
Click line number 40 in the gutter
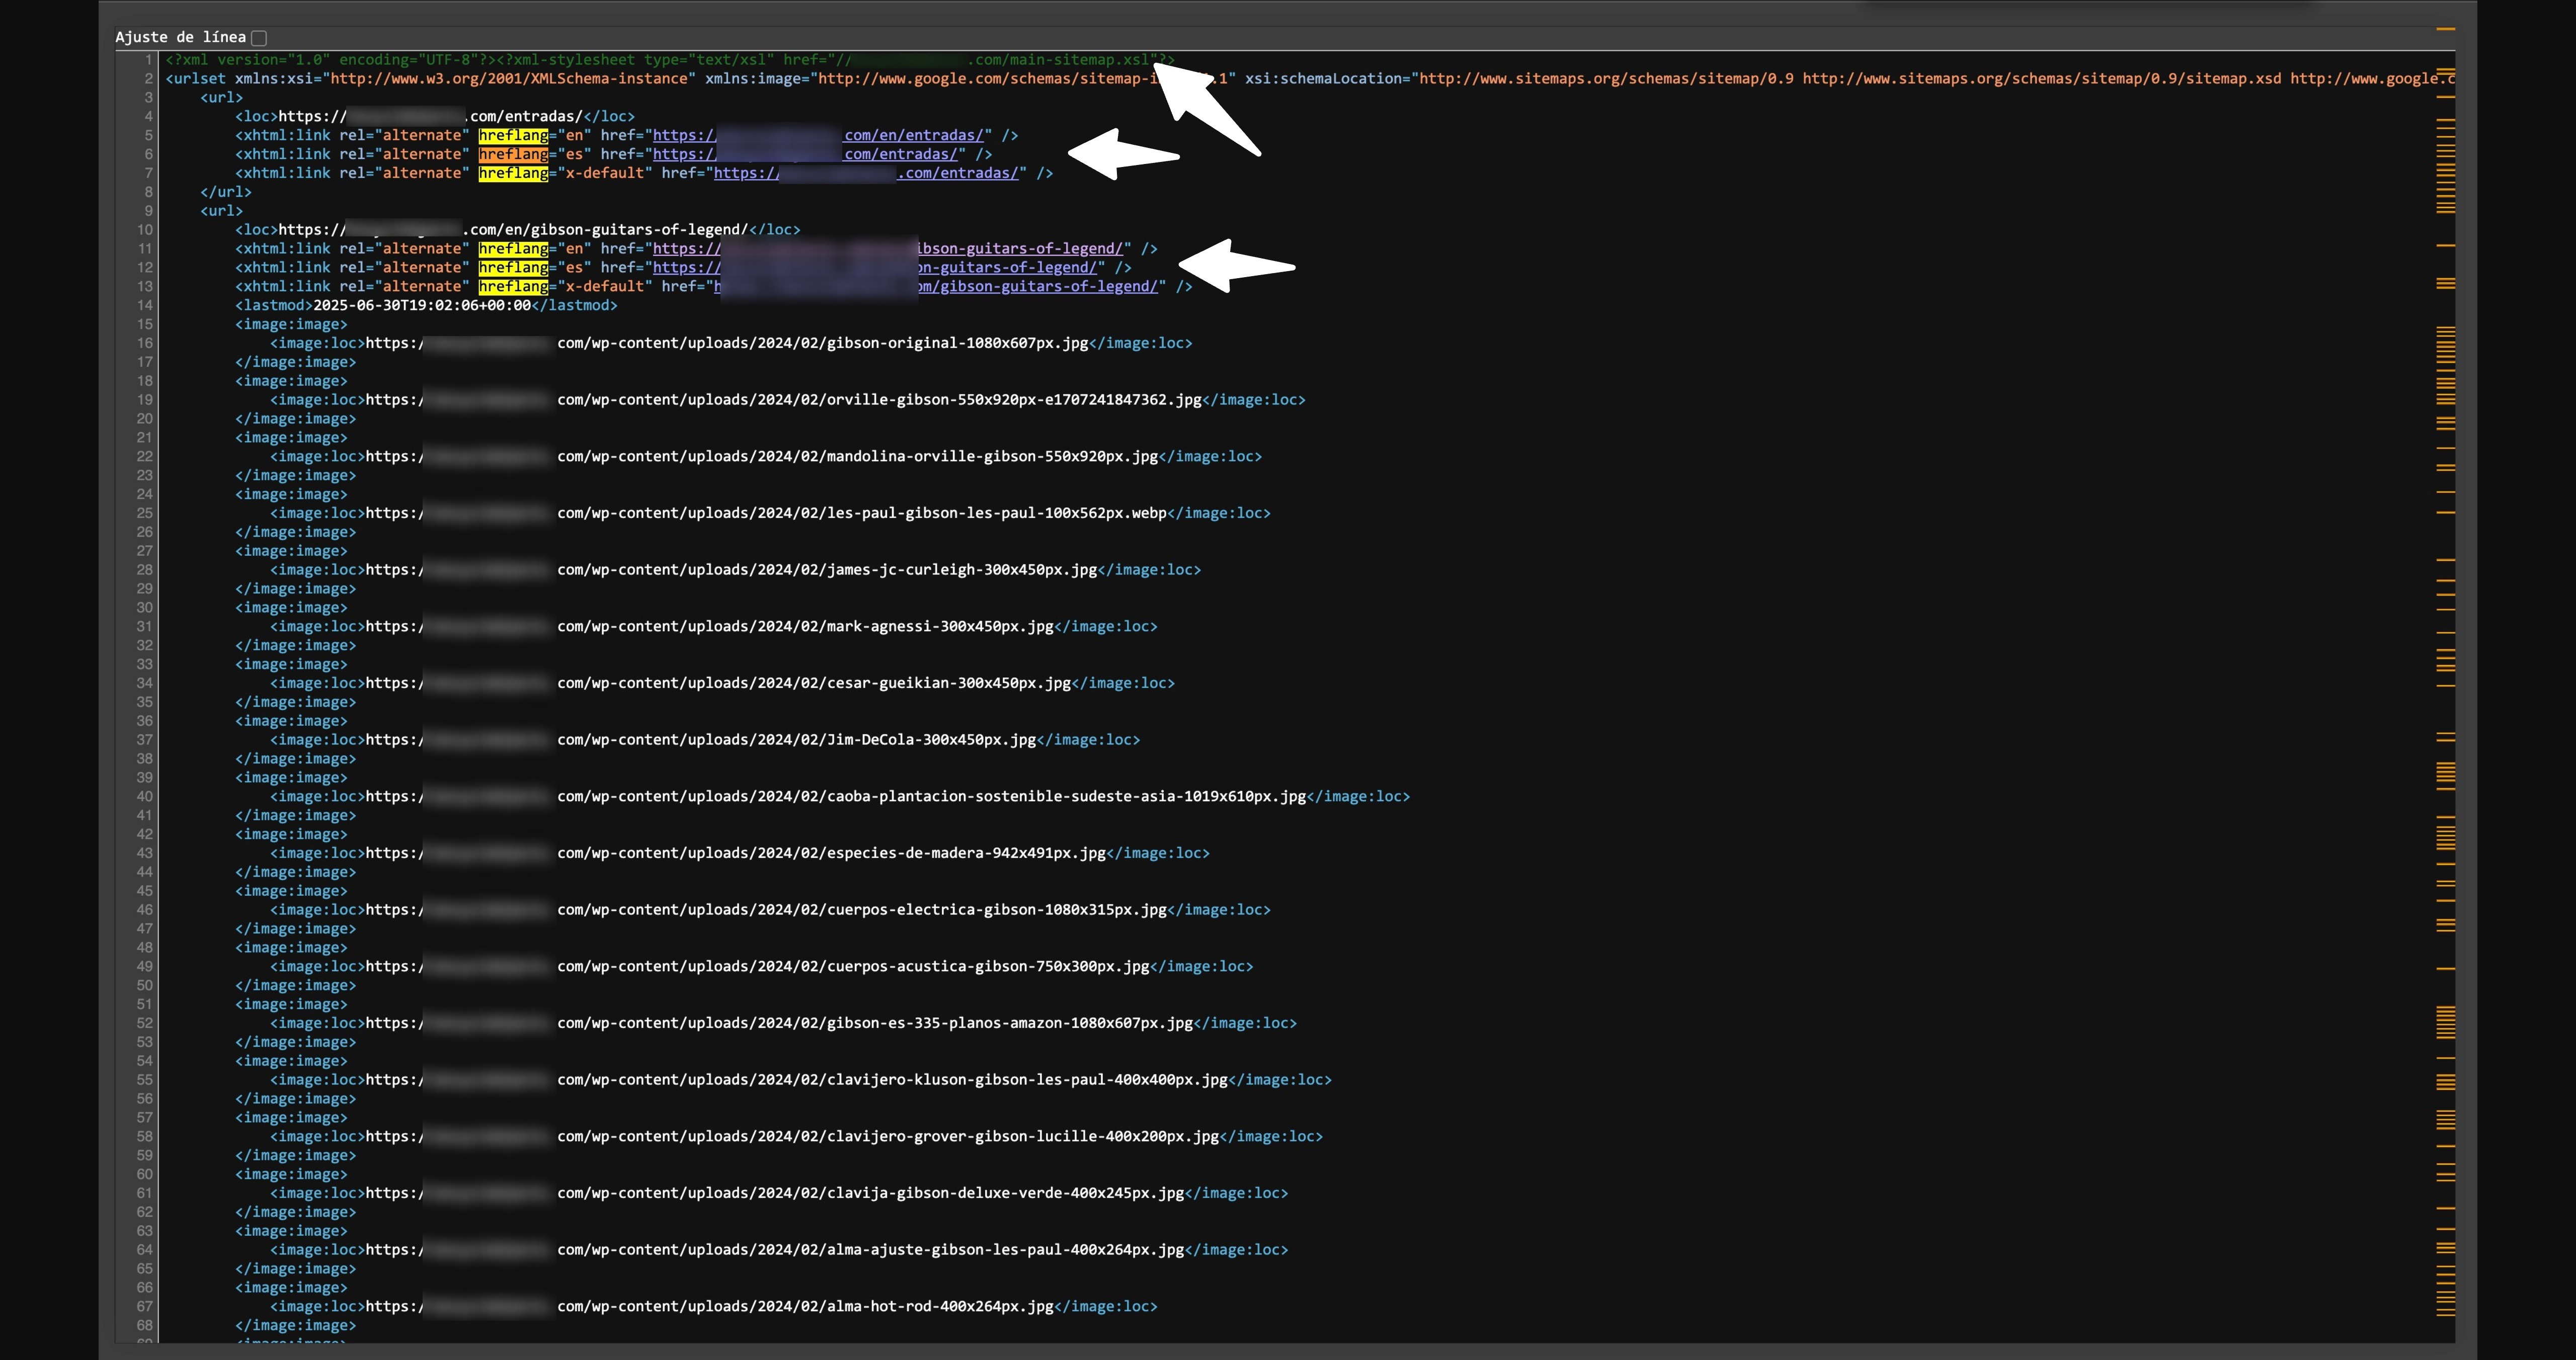(145, 797)
